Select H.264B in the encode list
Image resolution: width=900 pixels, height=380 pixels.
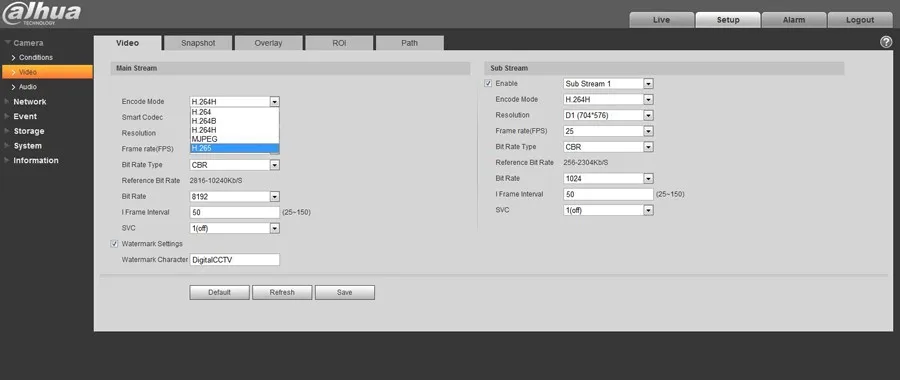tap(234, 121)
